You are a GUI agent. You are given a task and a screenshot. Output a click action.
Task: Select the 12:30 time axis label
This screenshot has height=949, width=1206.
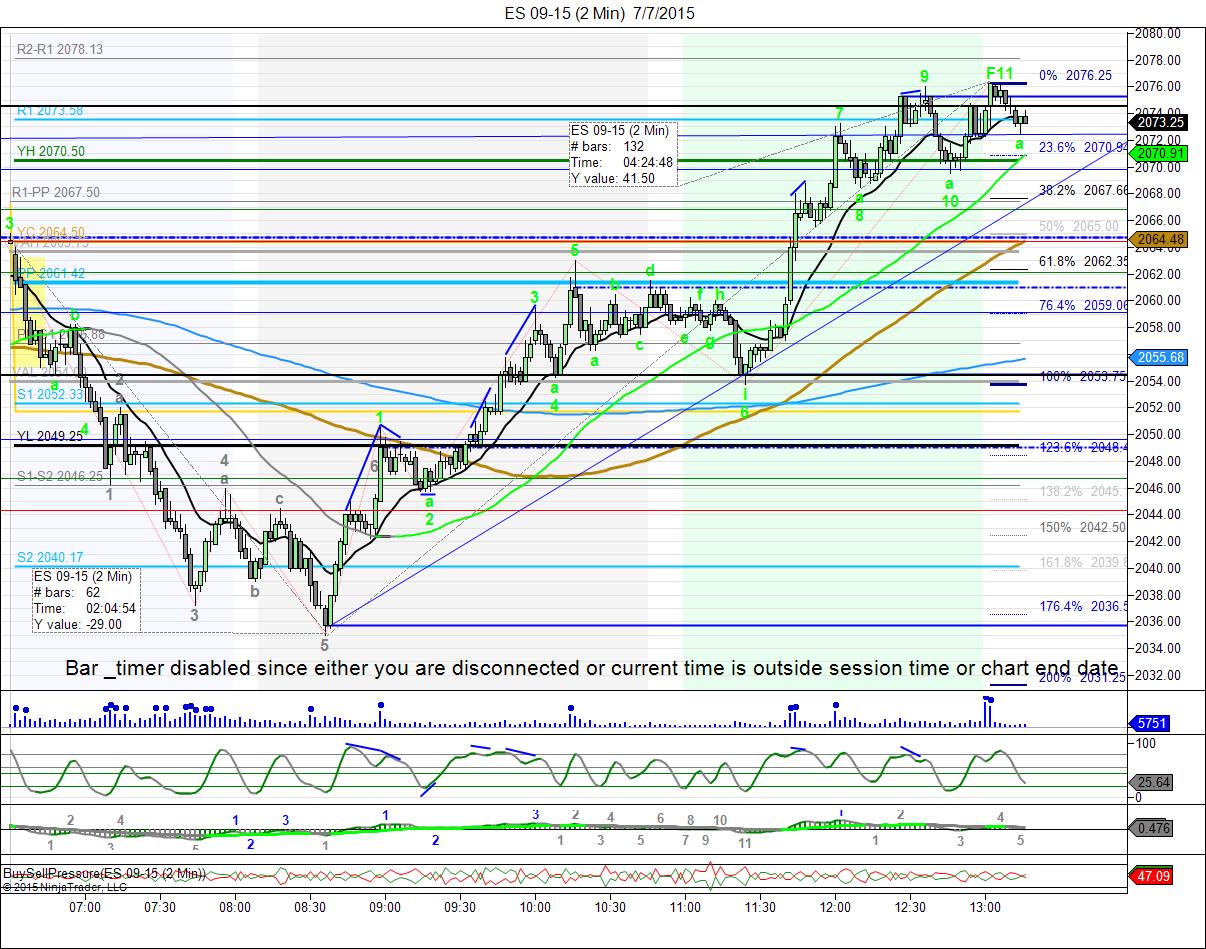(x=910, y=908)
